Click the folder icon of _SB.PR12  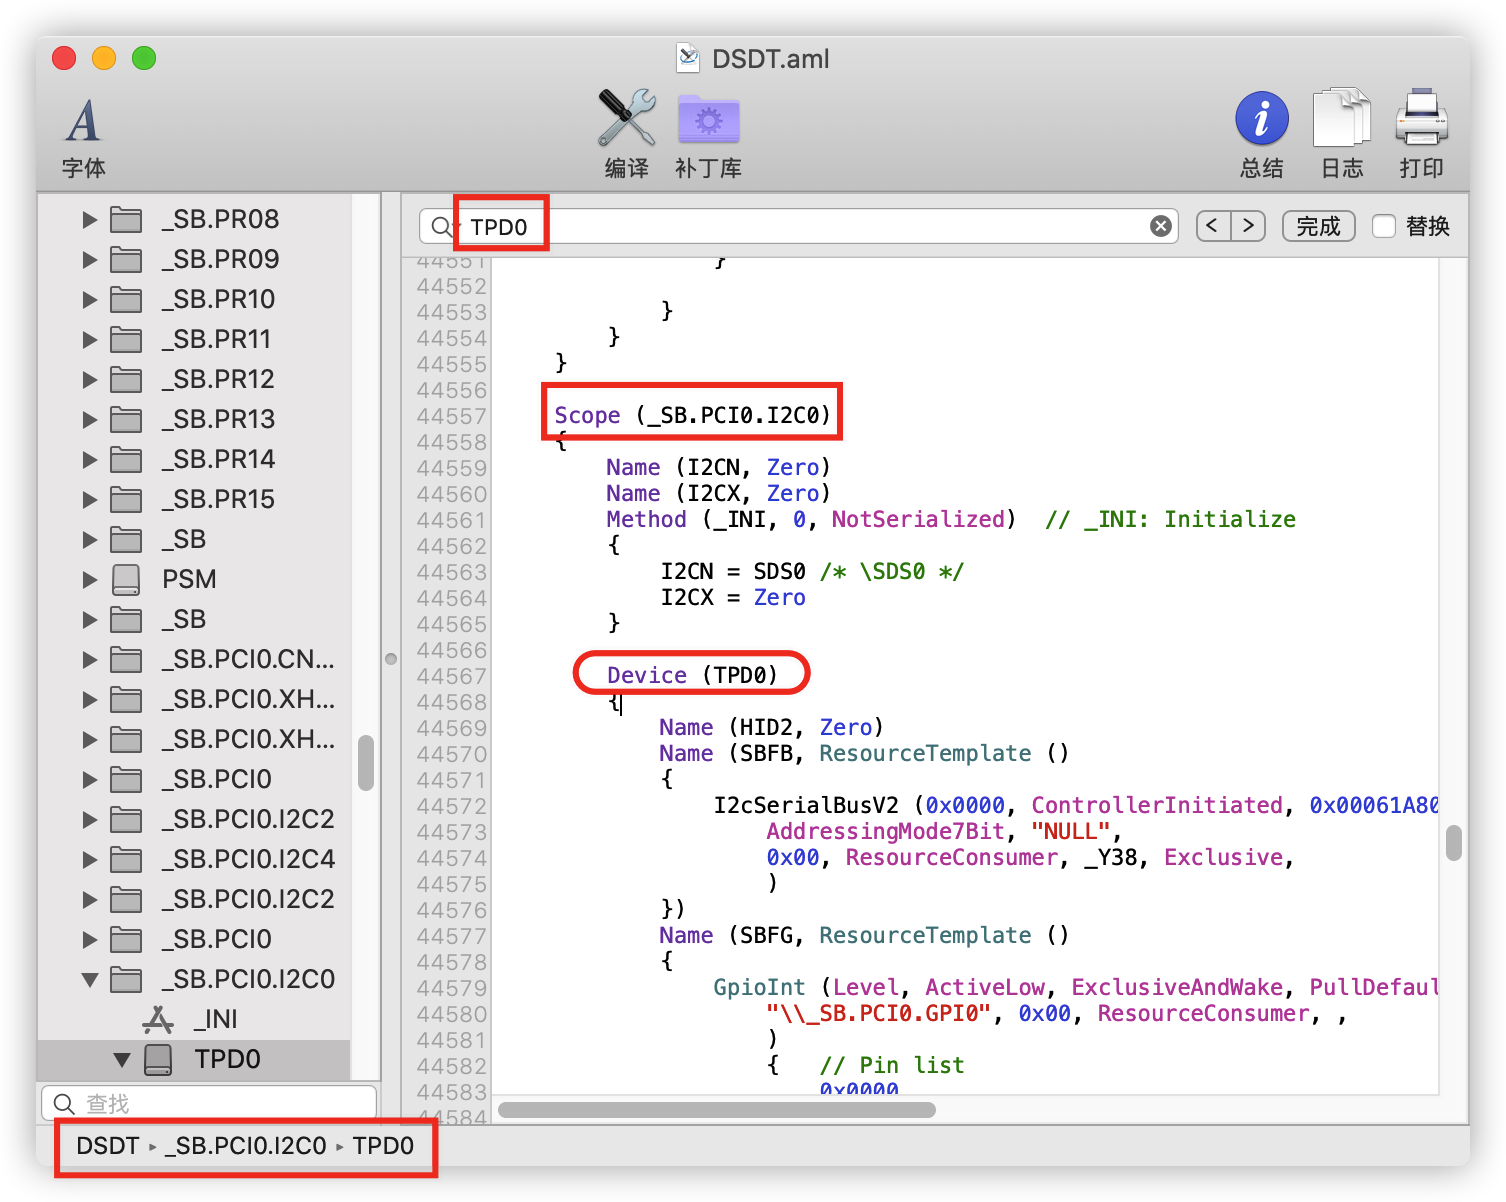click(x=126, y=379)
